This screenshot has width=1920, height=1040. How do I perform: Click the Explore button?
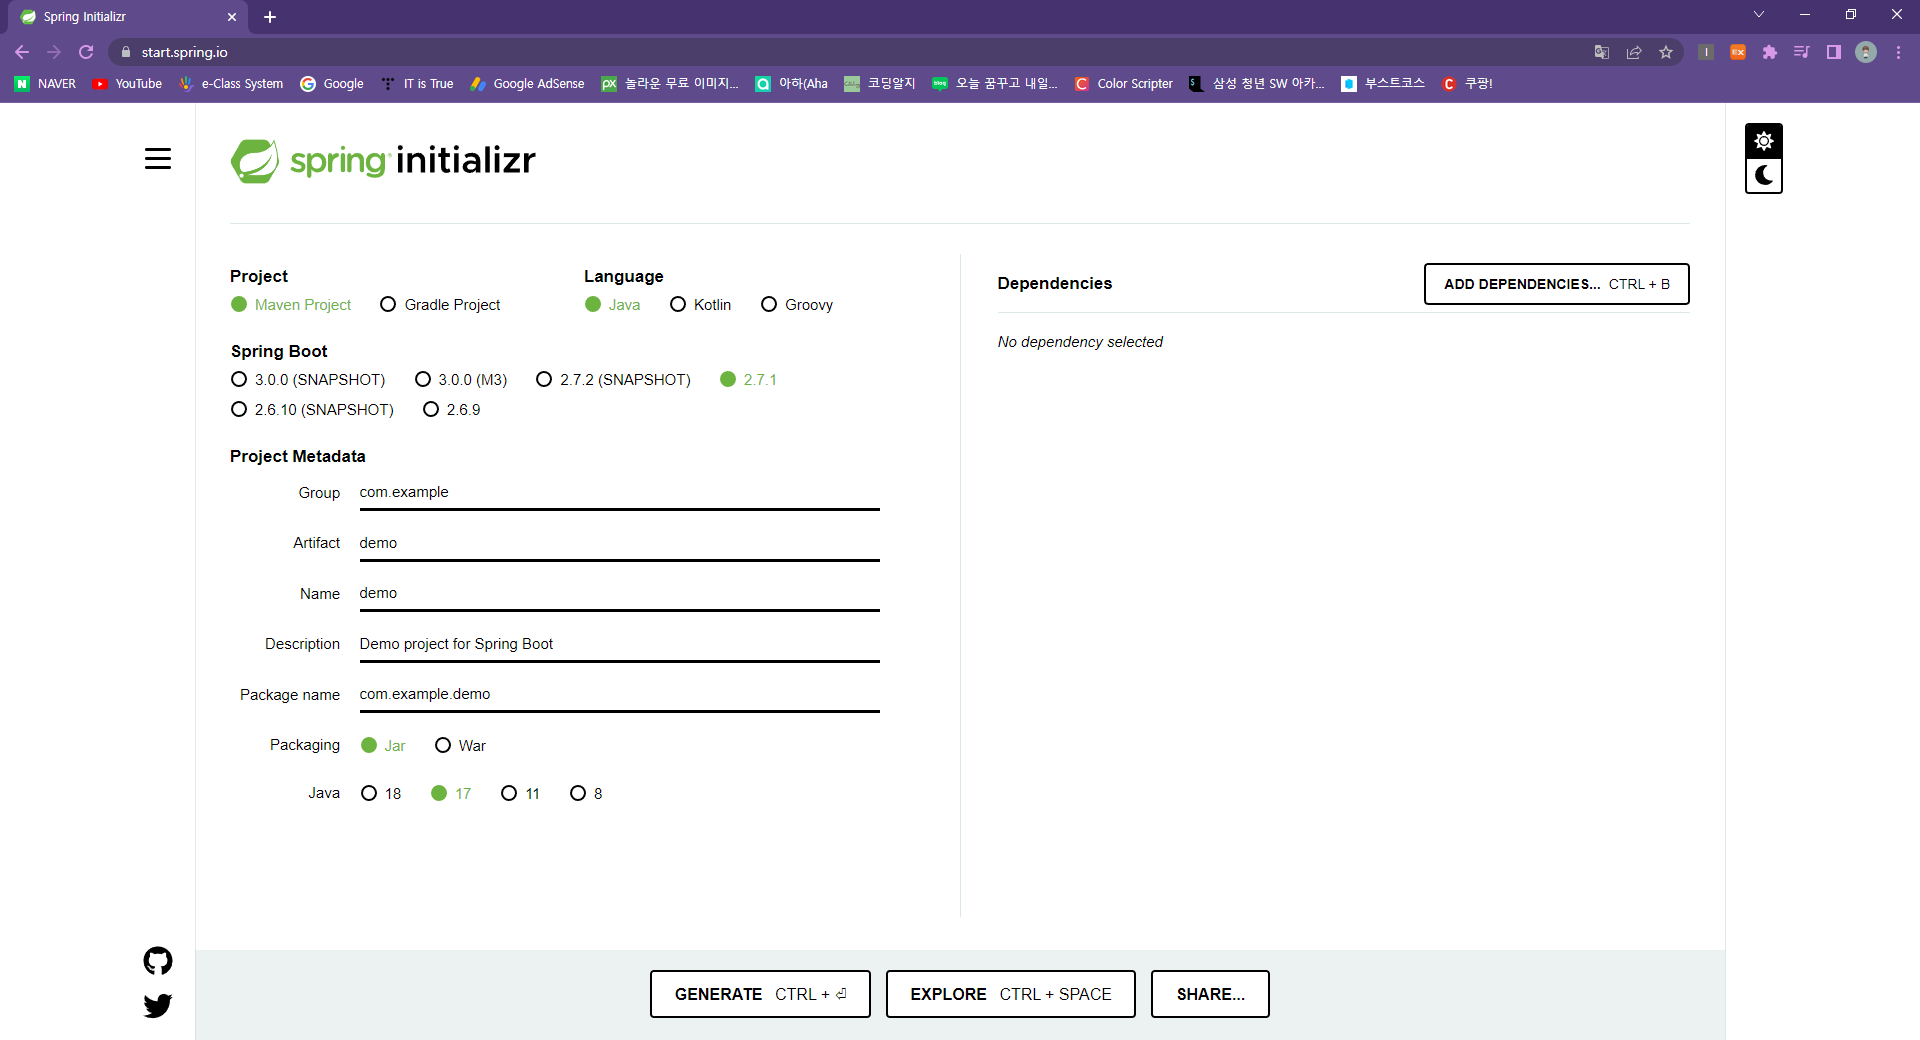[1010, 994]
